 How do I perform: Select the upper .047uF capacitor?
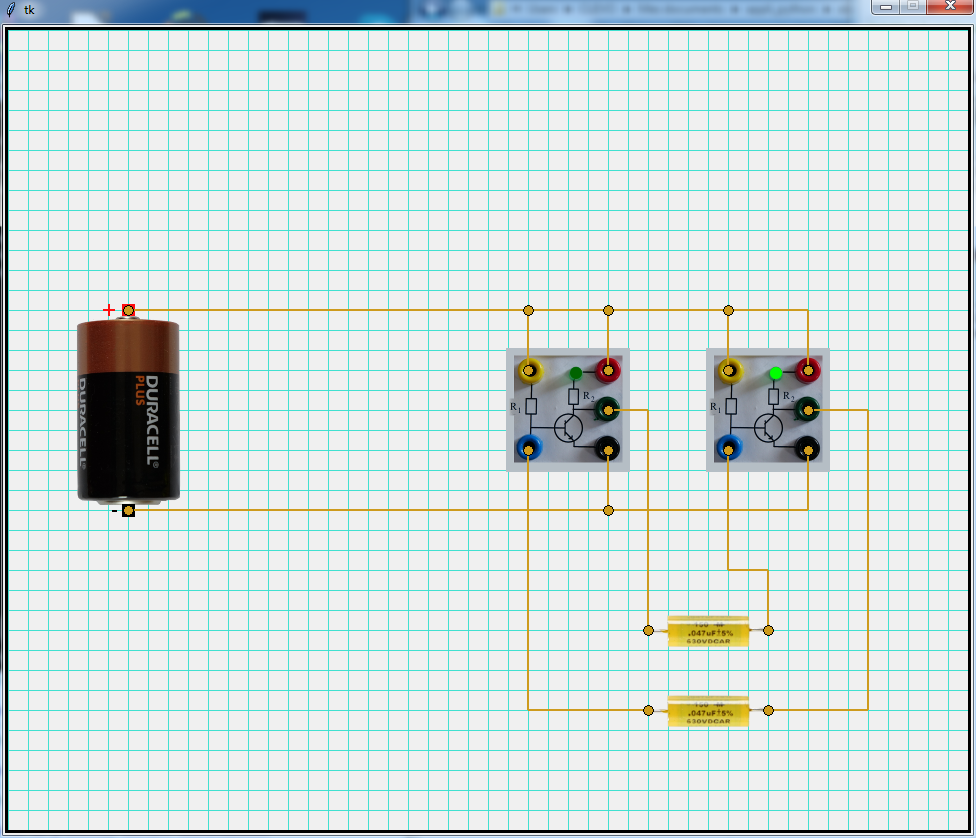[708, 631]
